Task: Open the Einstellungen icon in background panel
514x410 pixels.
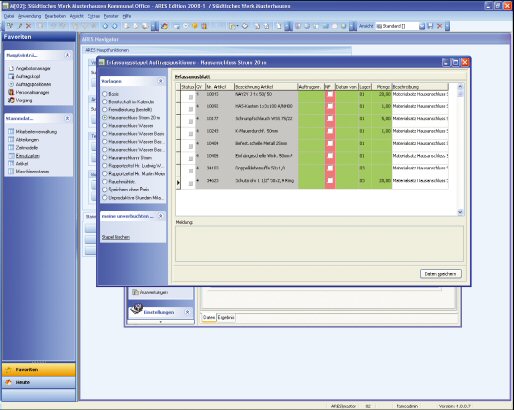Action: point(136,309)
